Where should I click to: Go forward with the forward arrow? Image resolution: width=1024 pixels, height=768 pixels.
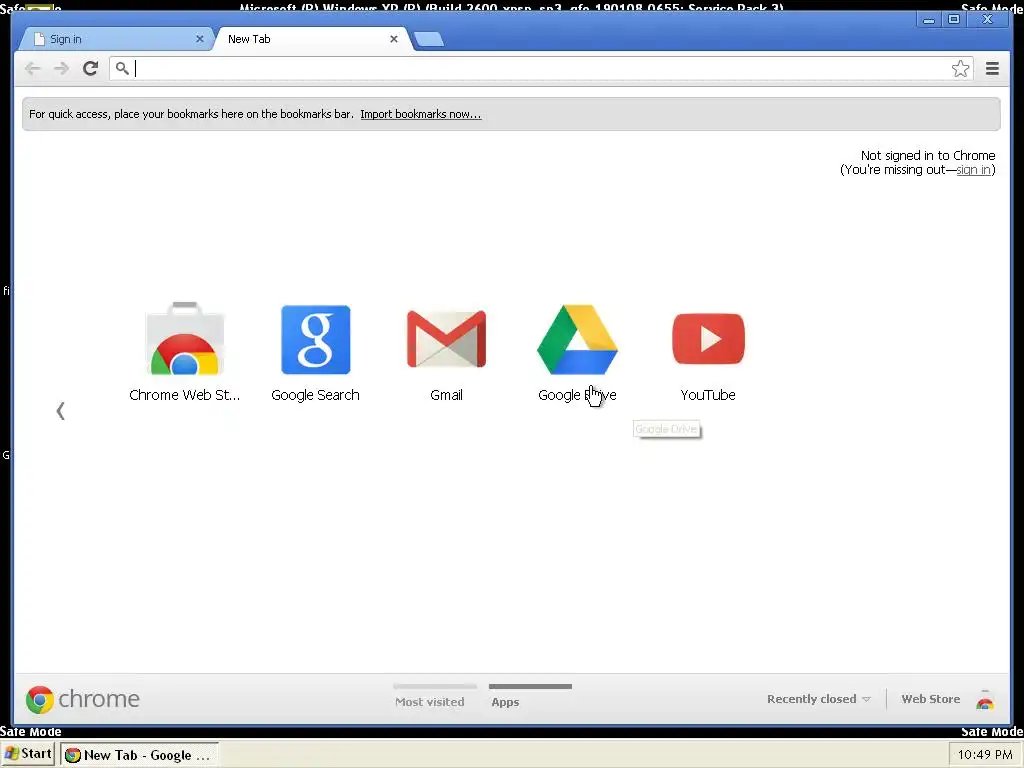[x=61, y=69]
